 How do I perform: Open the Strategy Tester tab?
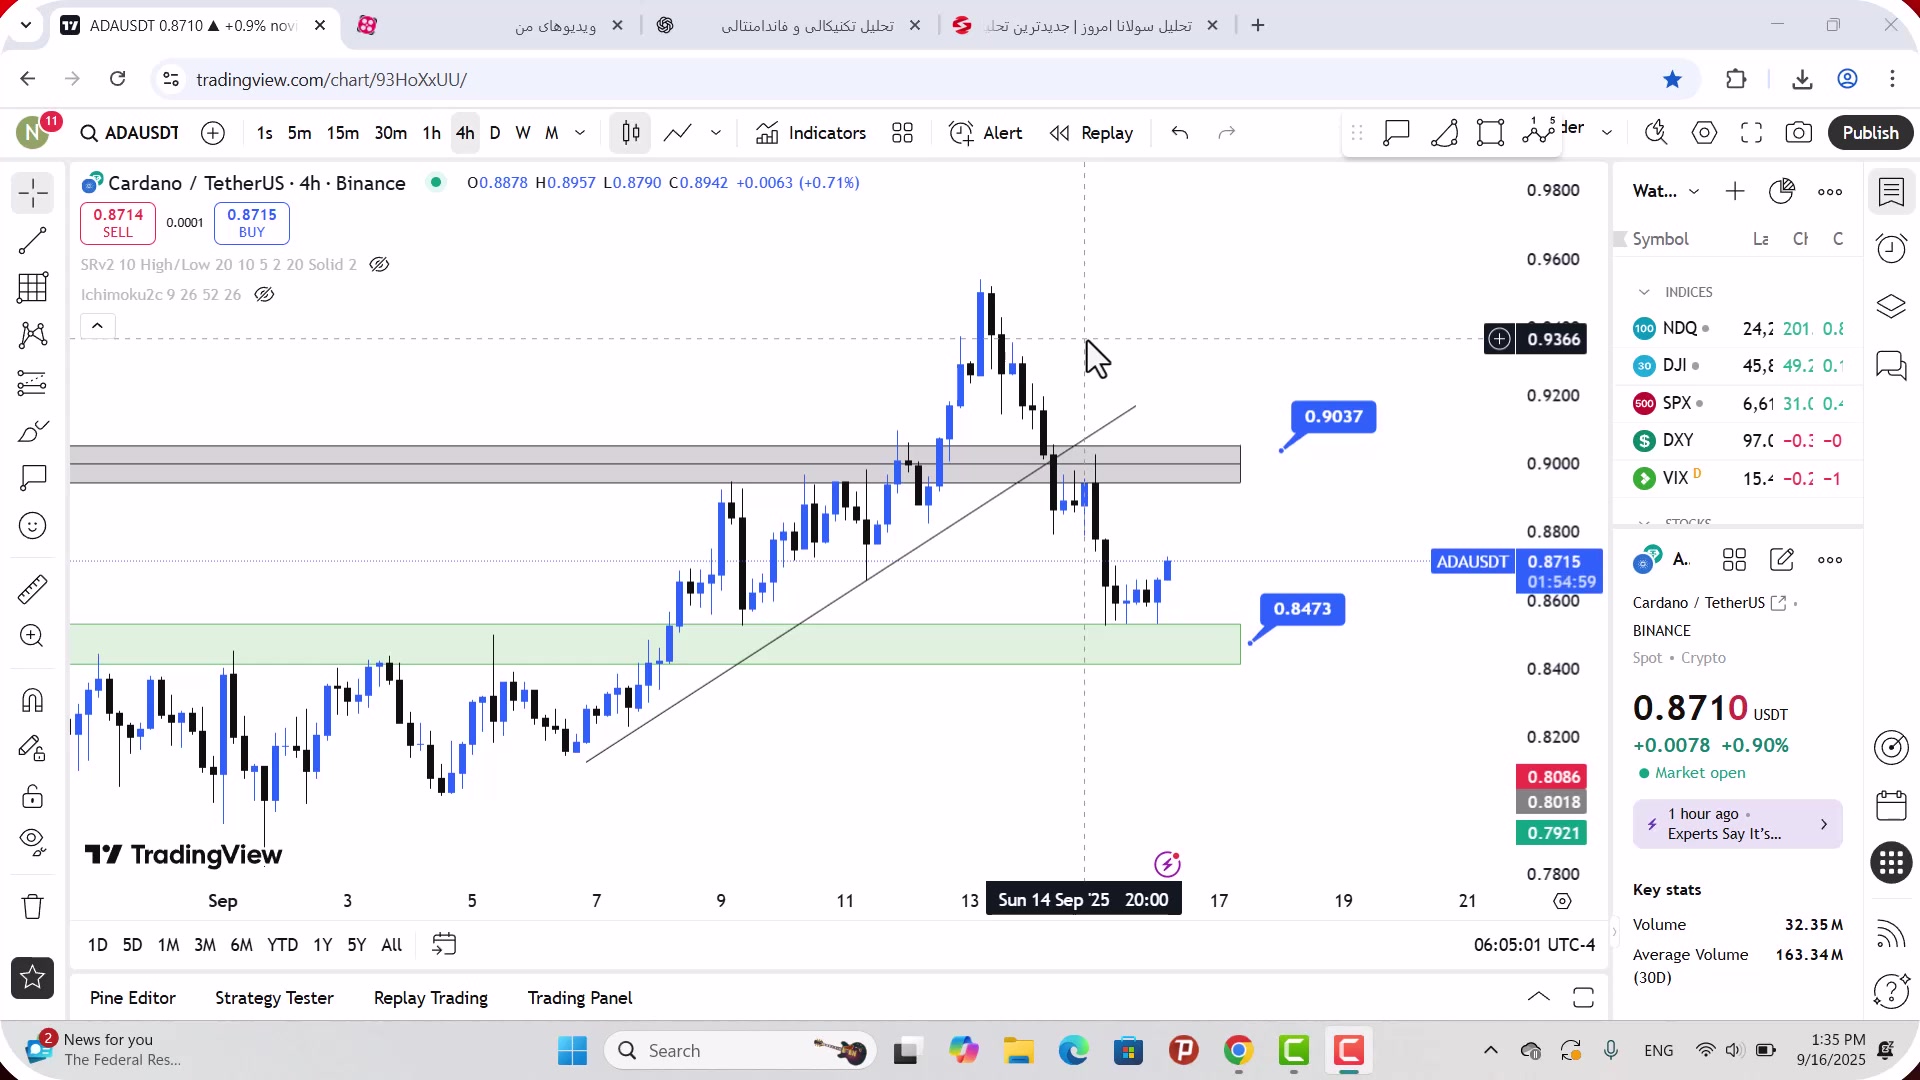pyautogui.click(x=274, y=998)
